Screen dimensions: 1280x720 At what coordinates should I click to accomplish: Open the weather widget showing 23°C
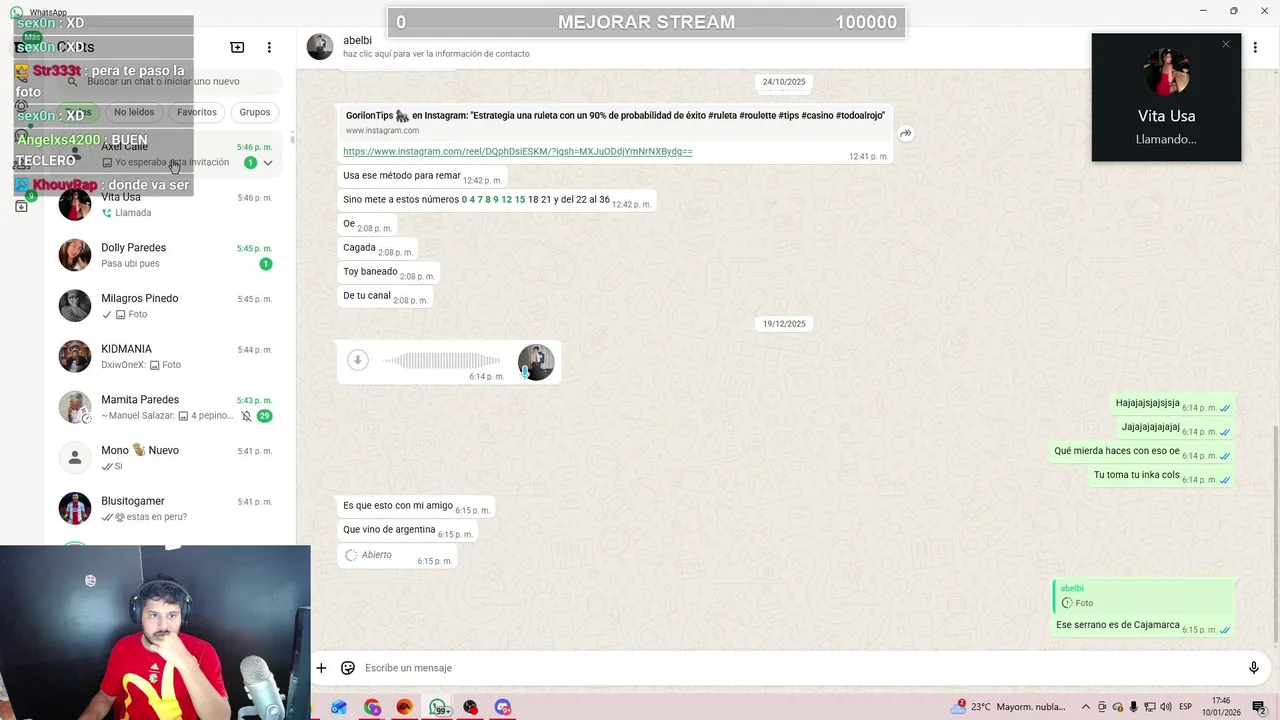pos(1010,707)
